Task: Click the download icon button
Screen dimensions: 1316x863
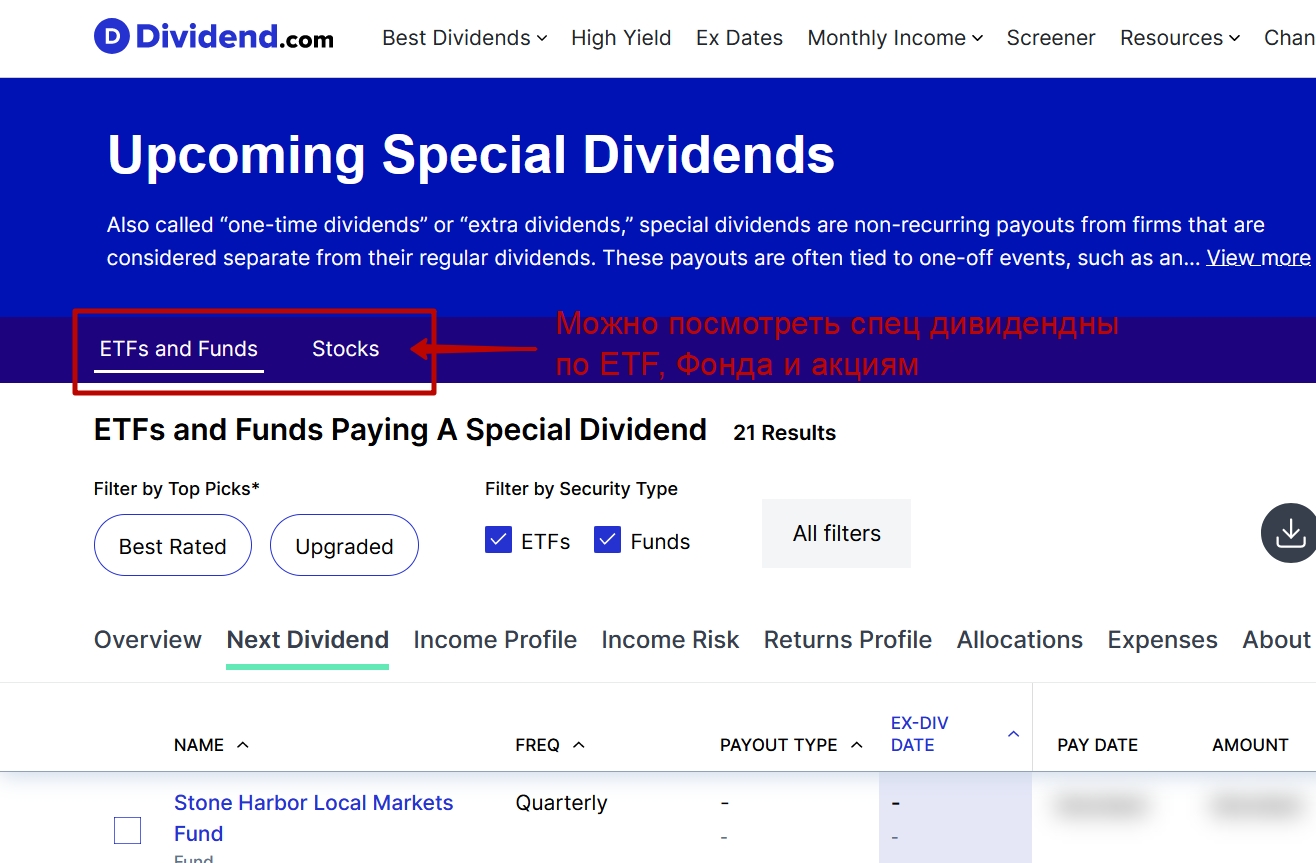Action: click(1290, 533)
